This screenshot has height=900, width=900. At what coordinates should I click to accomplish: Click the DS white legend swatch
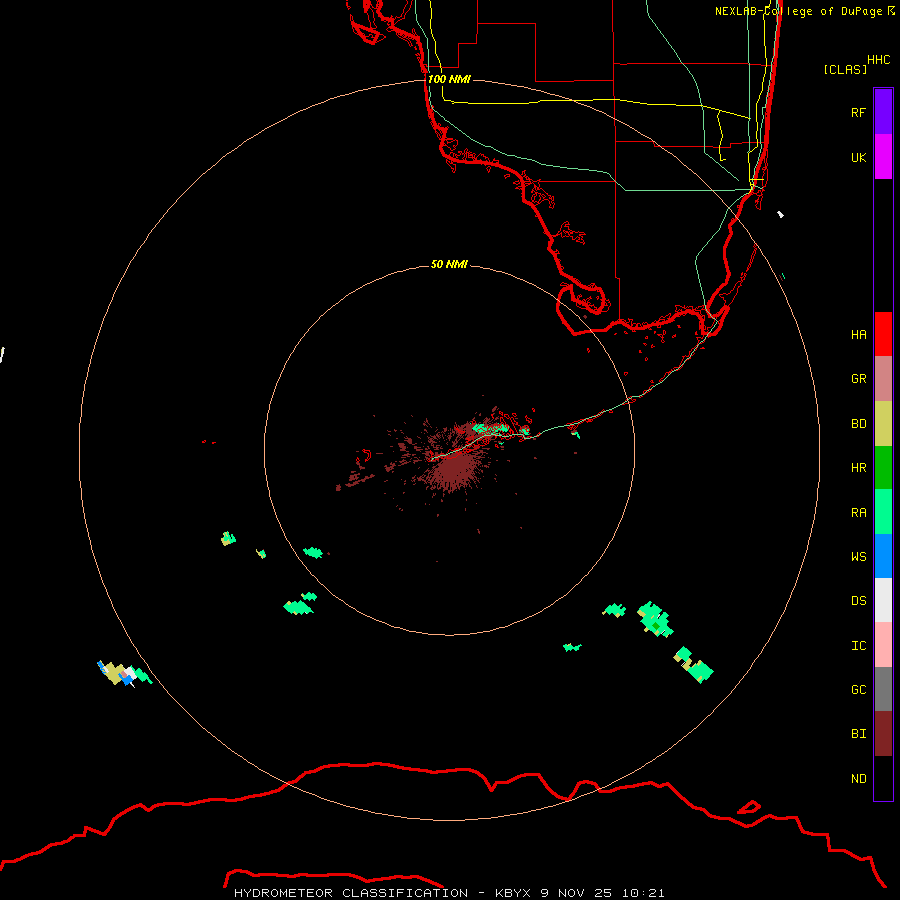coord(883,600)
